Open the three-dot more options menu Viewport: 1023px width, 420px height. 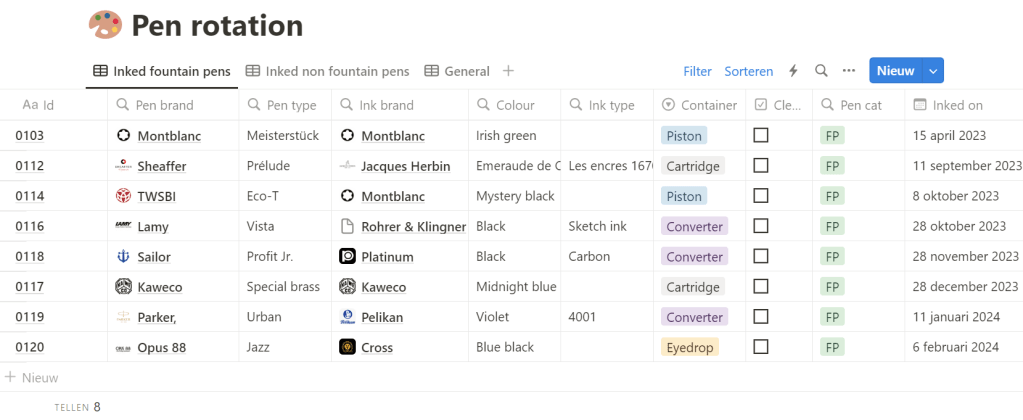[849, 71]
